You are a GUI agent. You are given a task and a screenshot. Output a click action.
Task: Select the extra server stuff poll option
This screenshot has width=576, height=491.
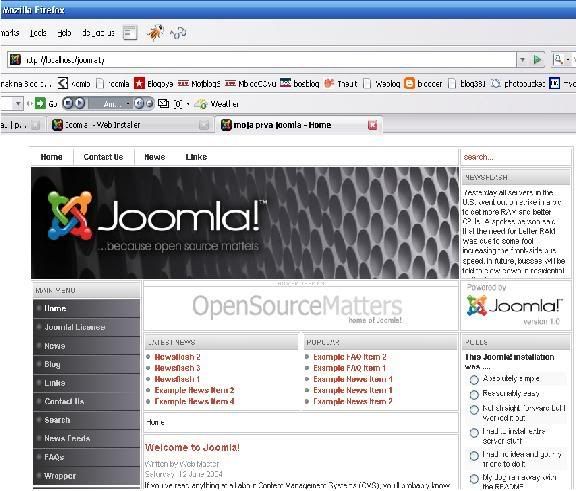pos(474,433)
